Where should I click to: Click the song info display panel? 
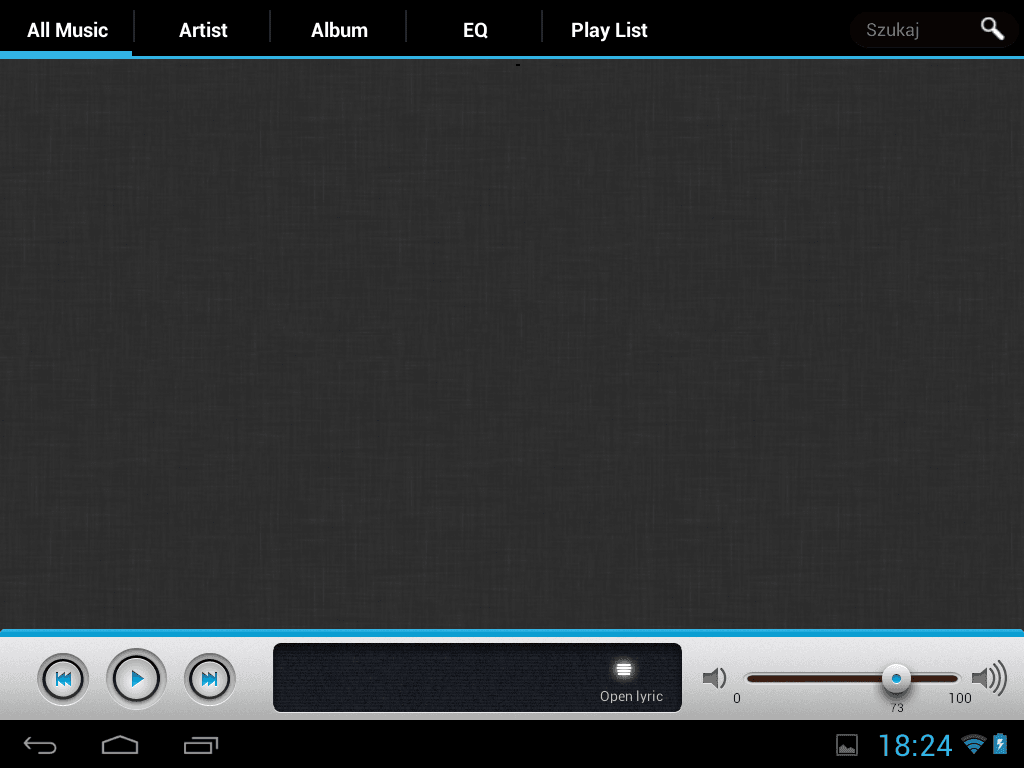477,677
